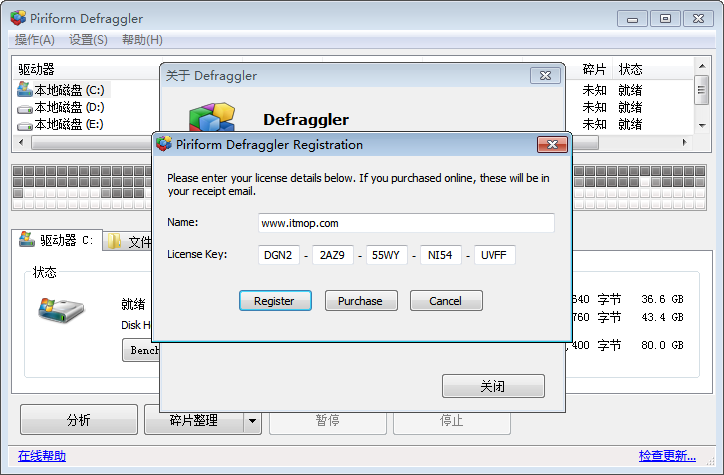
Task: Click the drive icon on 驱动器 C: tab
Action: pos(27,240)
